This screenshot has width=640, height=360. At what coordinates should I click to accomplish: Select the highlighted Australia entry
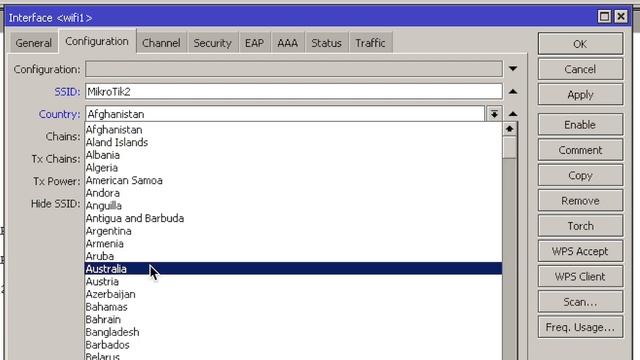click(293, 269)
